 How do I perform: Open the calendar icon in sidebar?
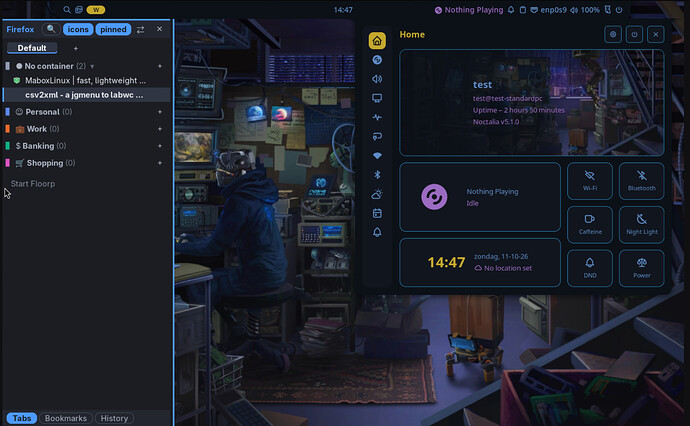[377, 213]
